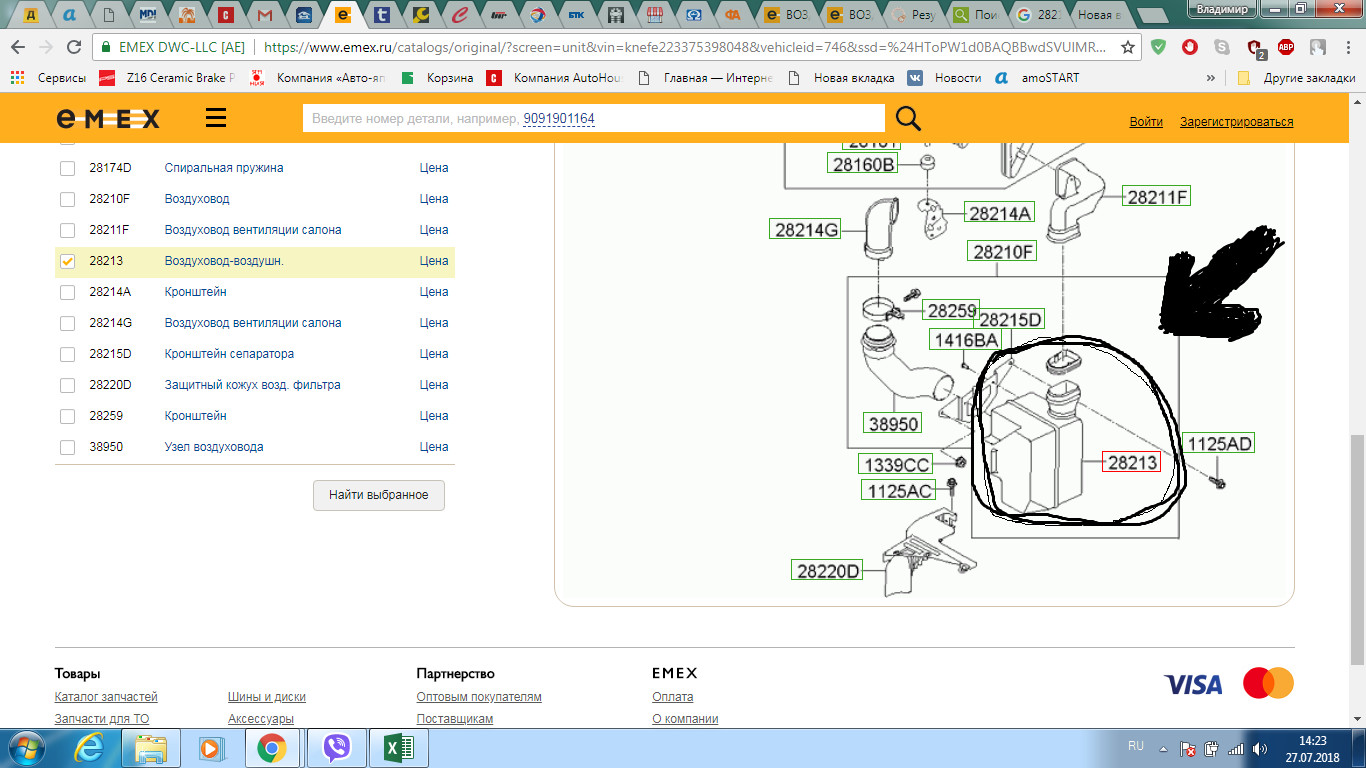
Task: Open the AdBlock Plus extension icon
Action: point(1286,47)
